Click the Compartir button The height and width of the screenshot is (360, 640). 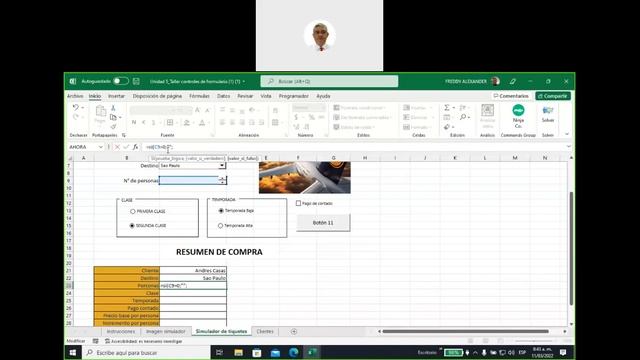pos(553,96)
